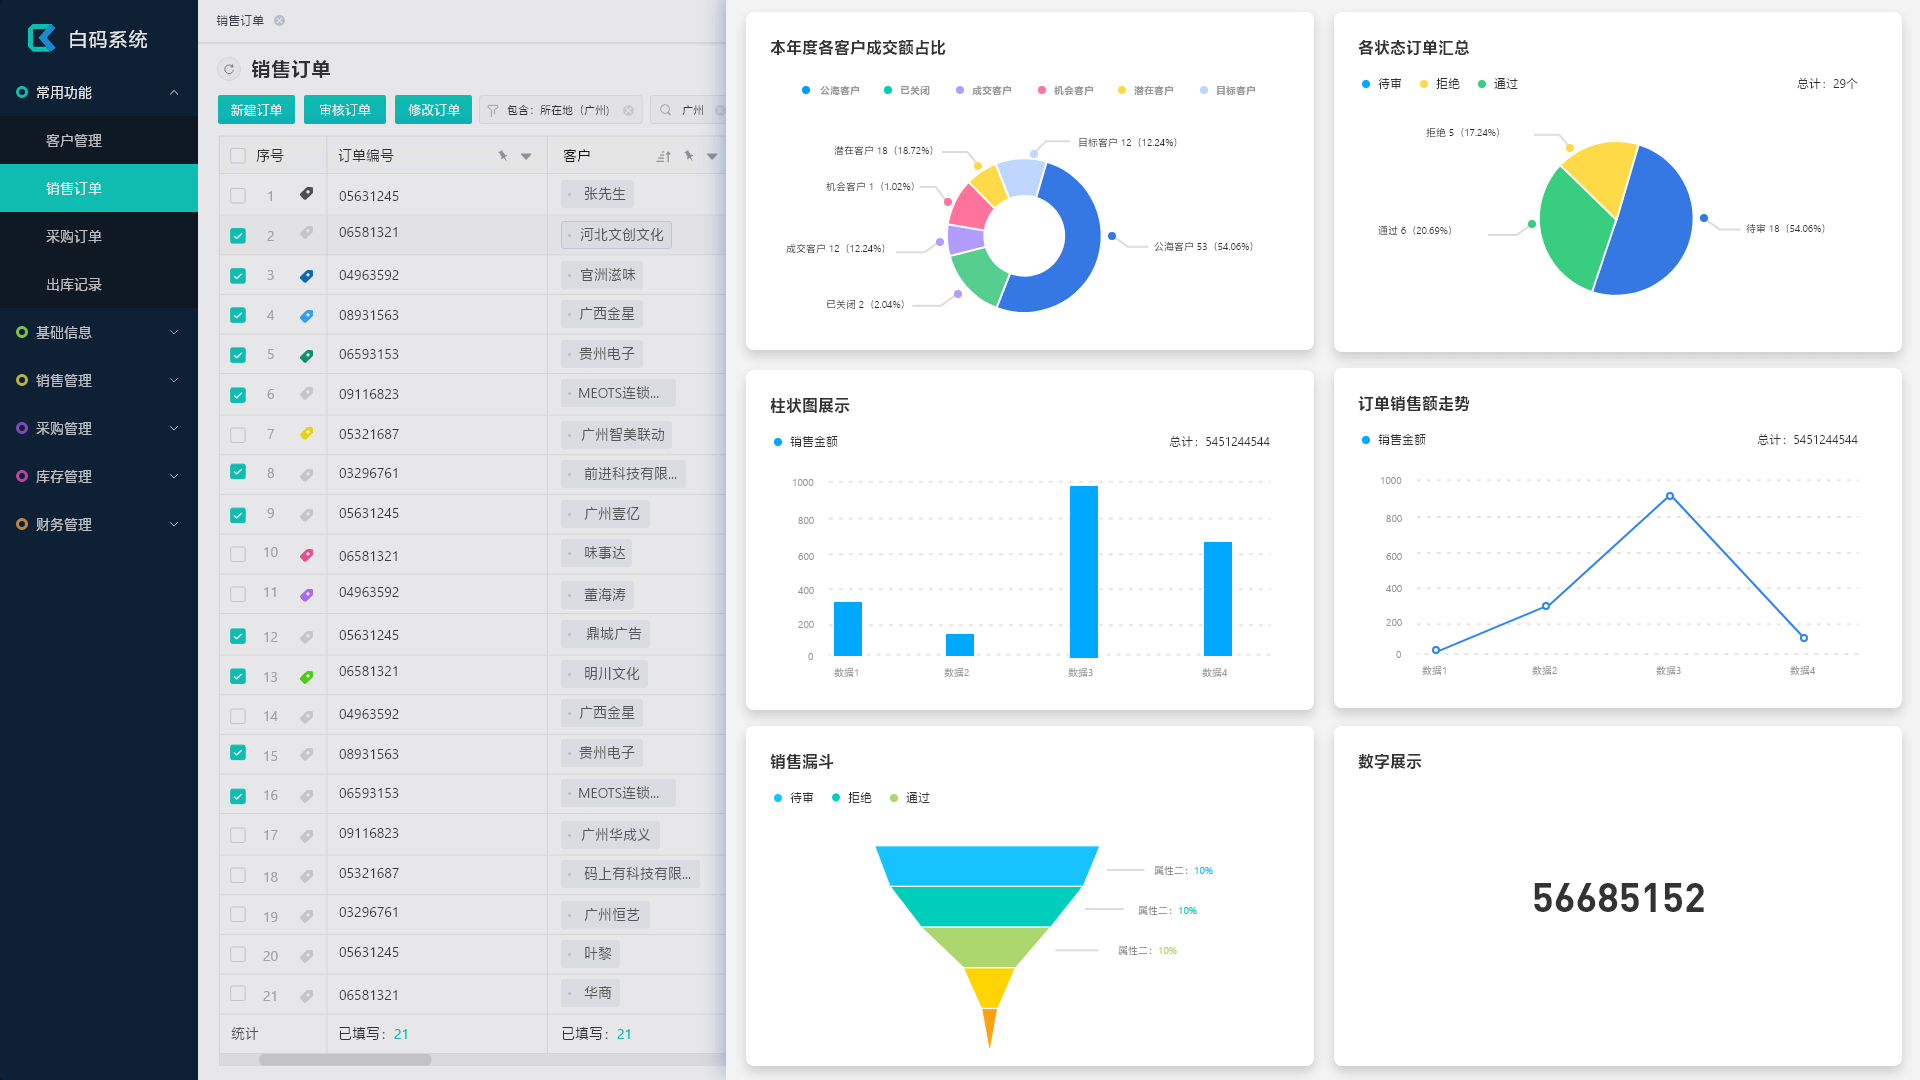Pin the 客户 column
Viewport: 1920px width, 1080px height.
pos(689,156)
